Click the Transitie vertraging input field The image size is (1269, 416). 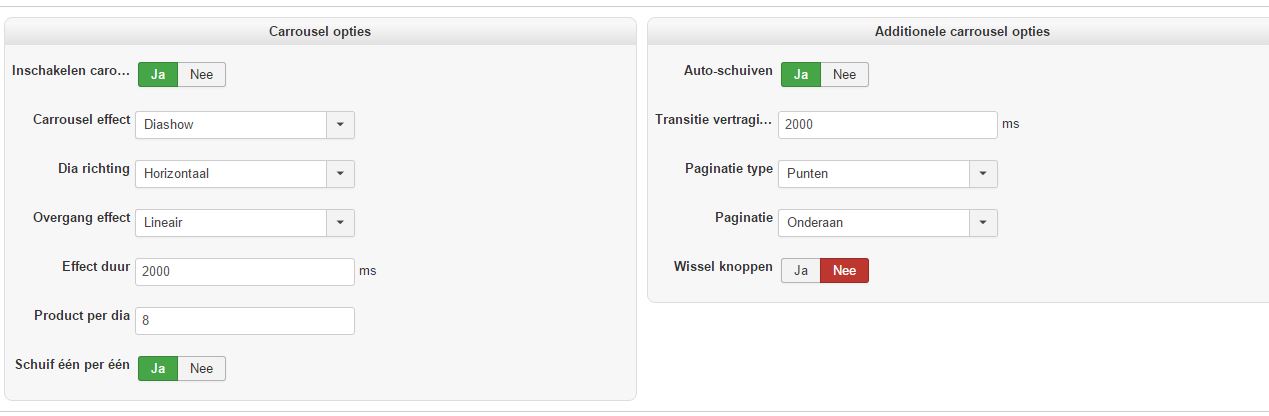[x=887, y=125]
